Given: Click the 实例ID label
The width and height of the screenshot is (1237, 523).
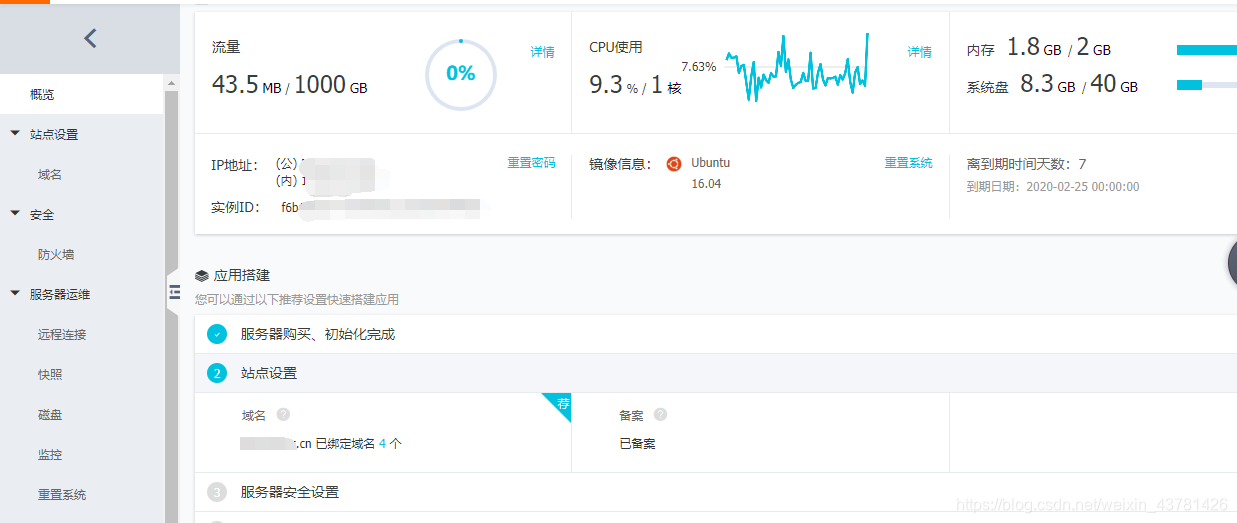Looking at the screenshot, I should [x=235, y=207].
